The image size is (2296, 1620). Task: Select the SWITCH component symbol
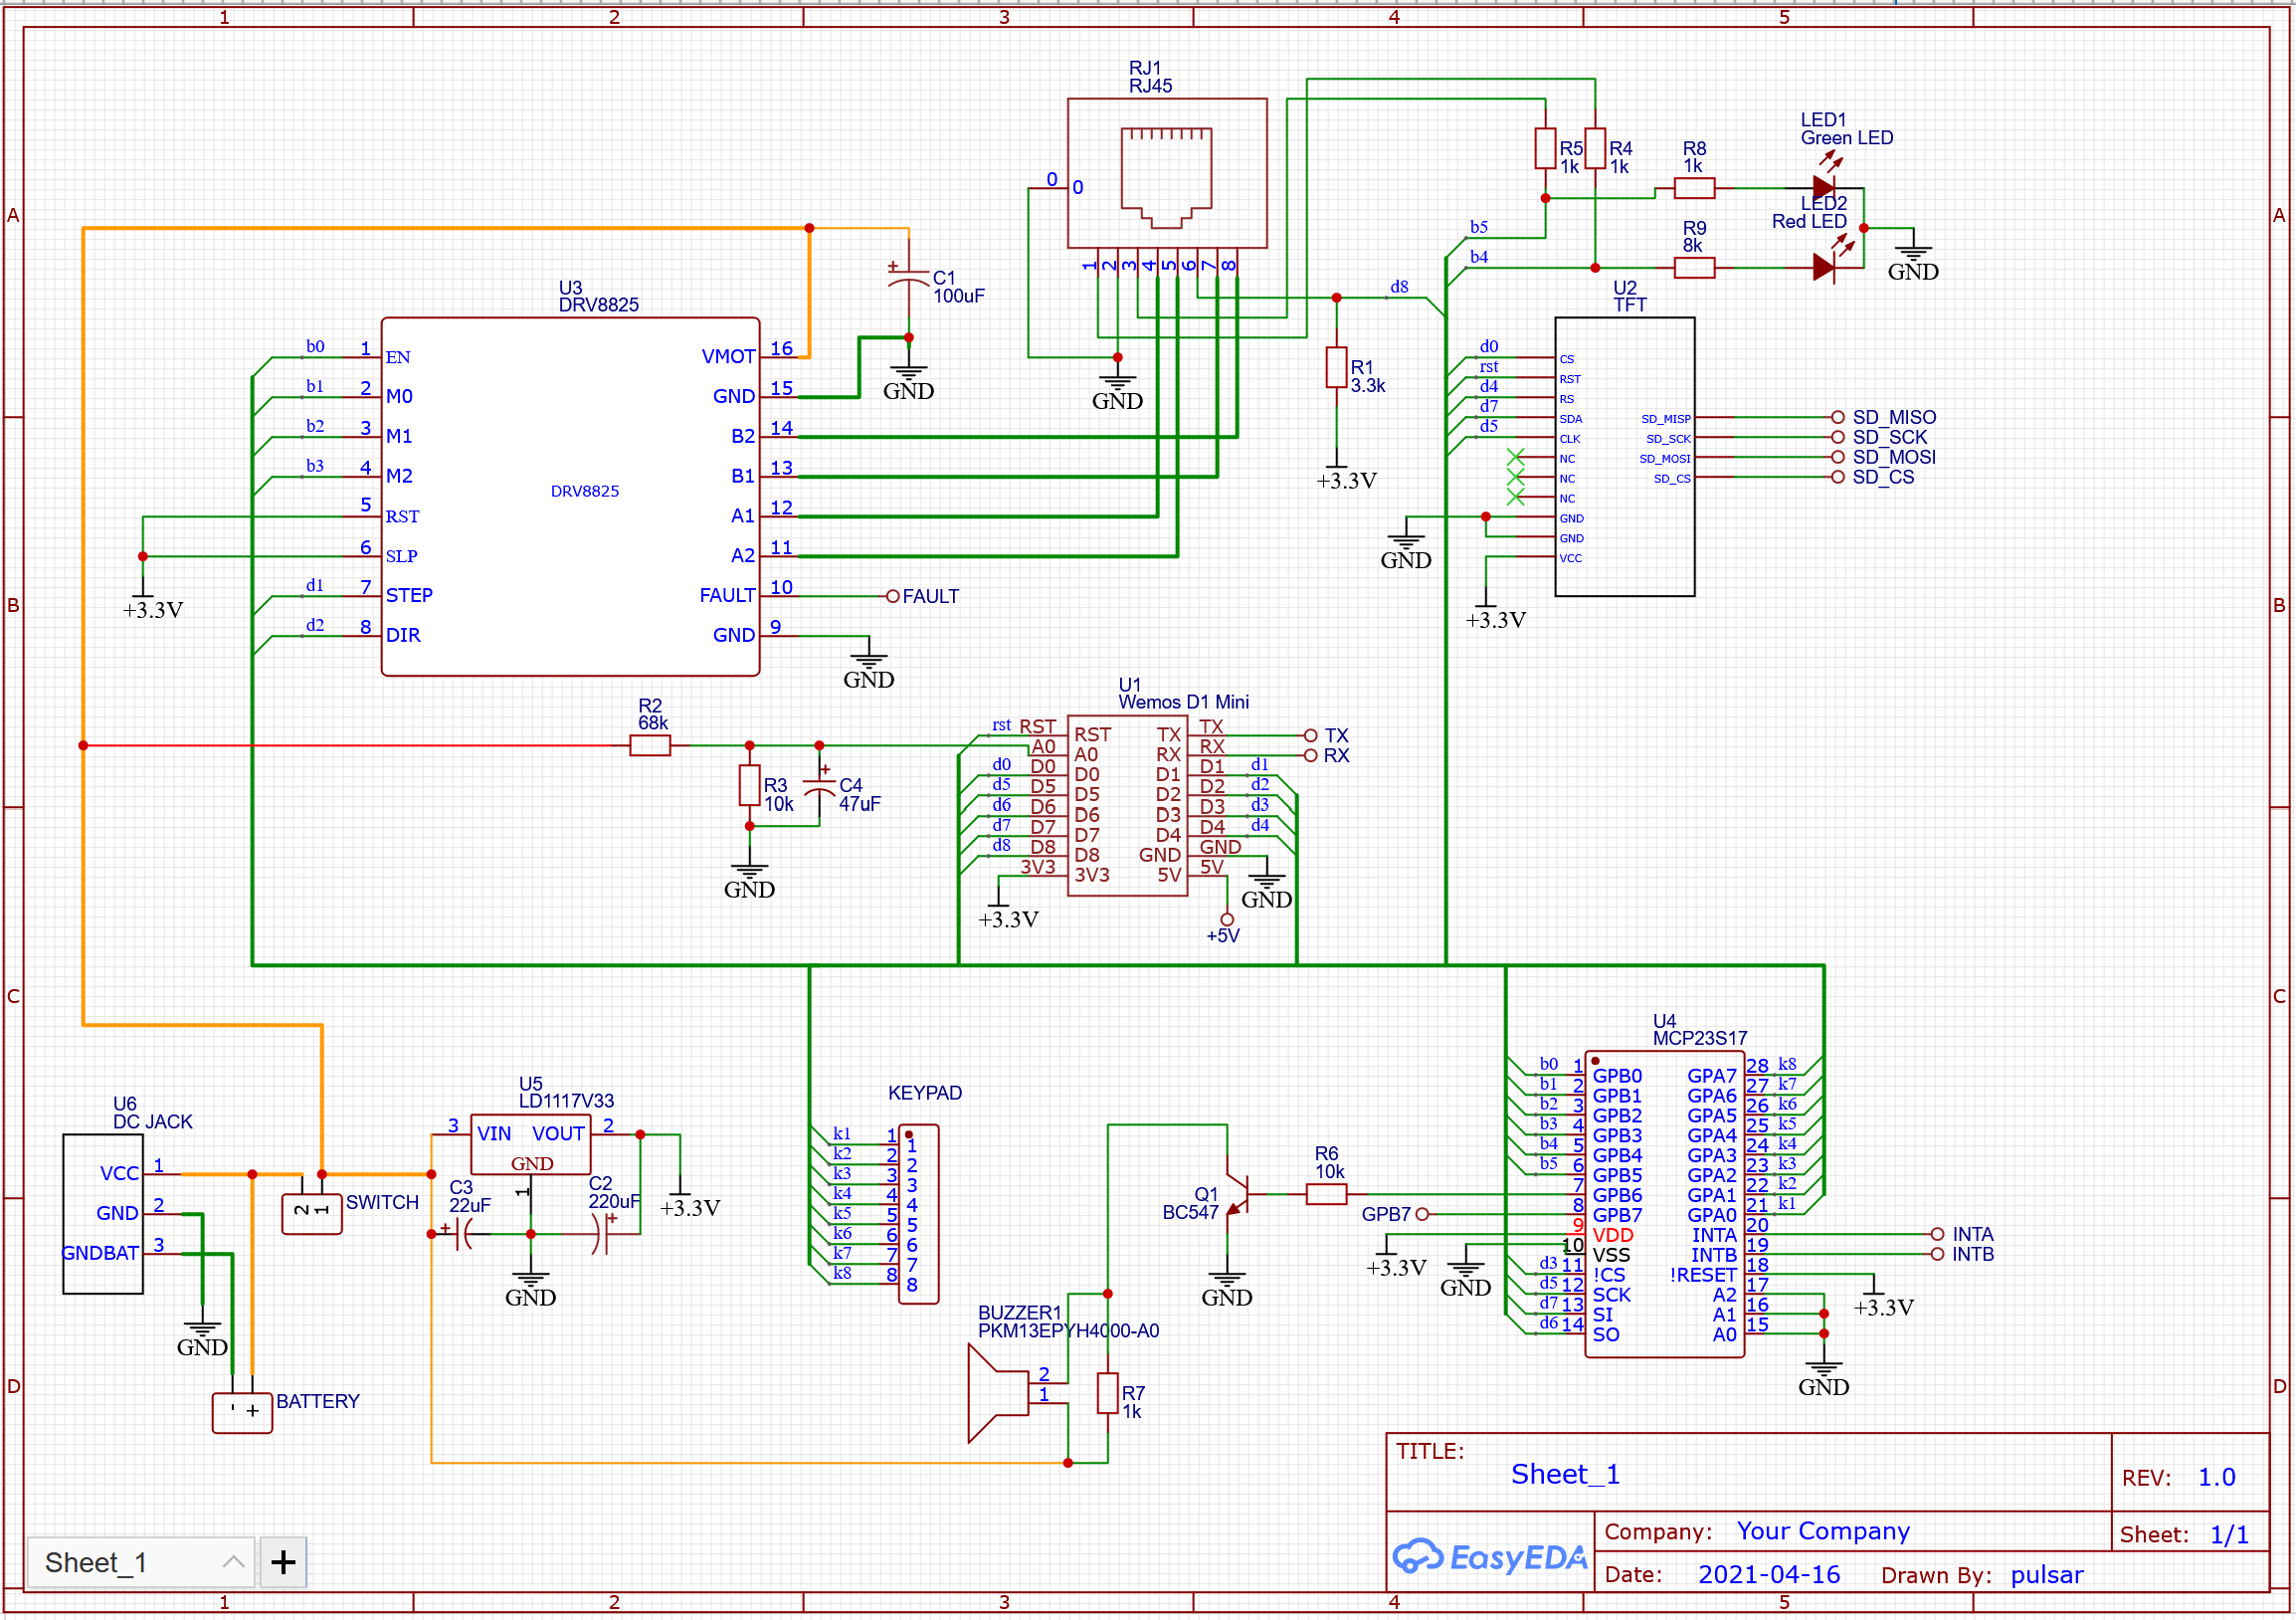point(312,1213)
